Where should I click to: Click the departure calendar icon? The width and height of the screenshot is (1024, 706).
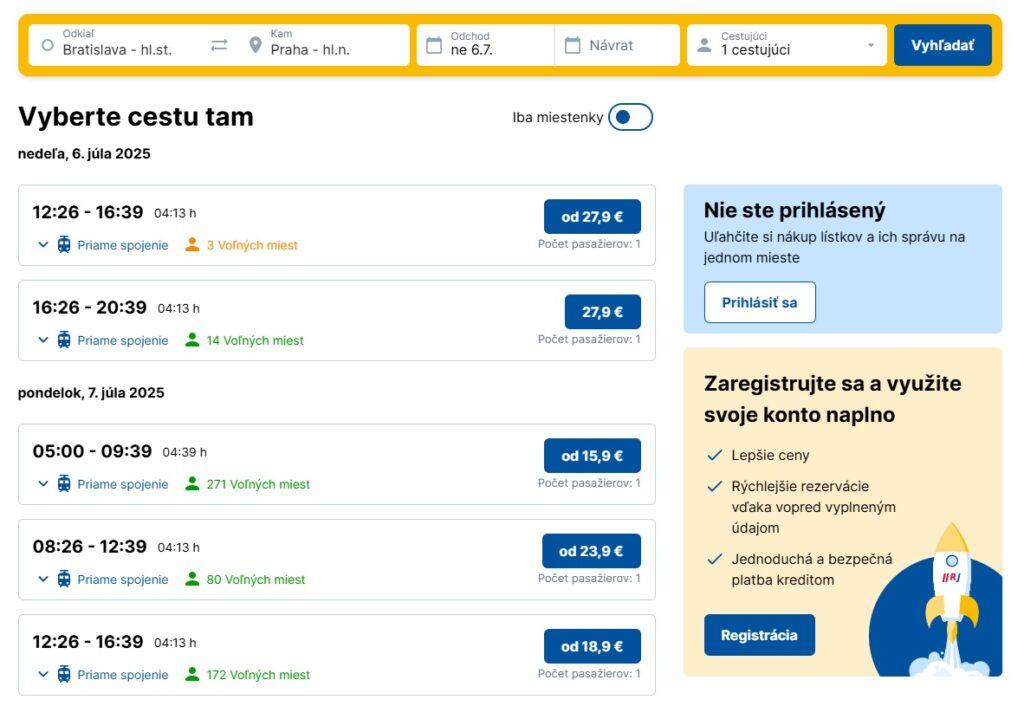434,45
